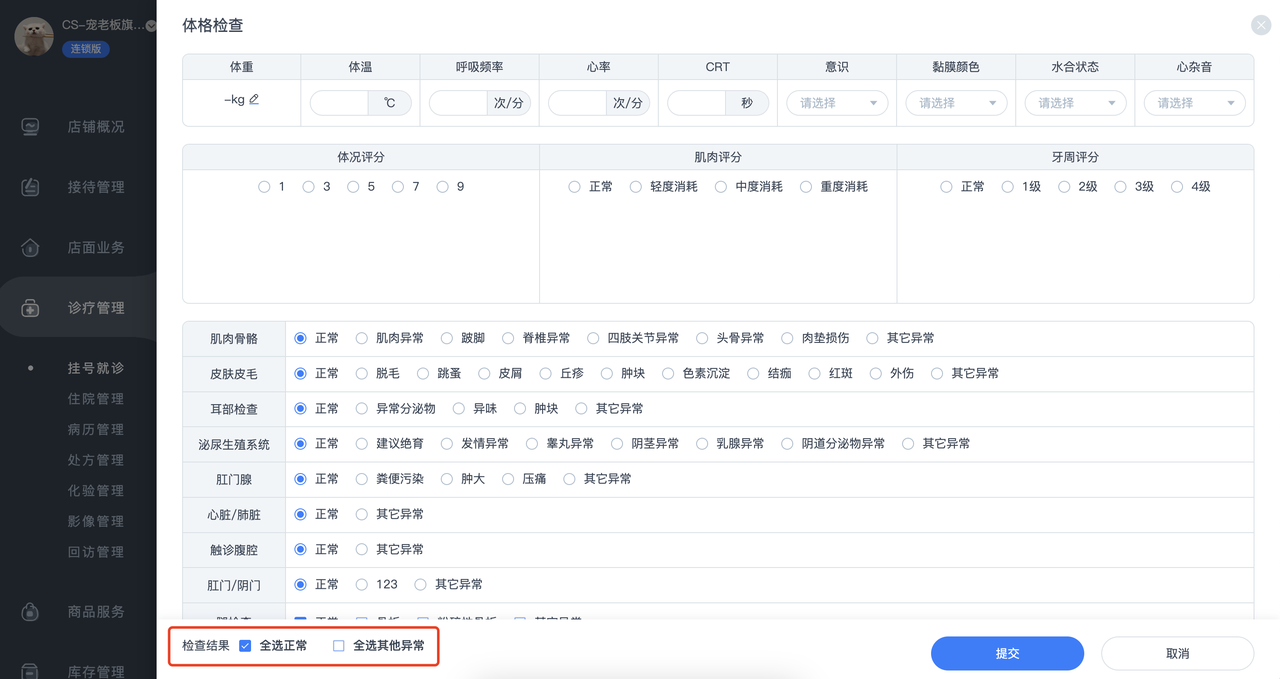Click the 接待管理 sidebar icon
This screenshot has width=1280, height=679.
pos(31,187)
